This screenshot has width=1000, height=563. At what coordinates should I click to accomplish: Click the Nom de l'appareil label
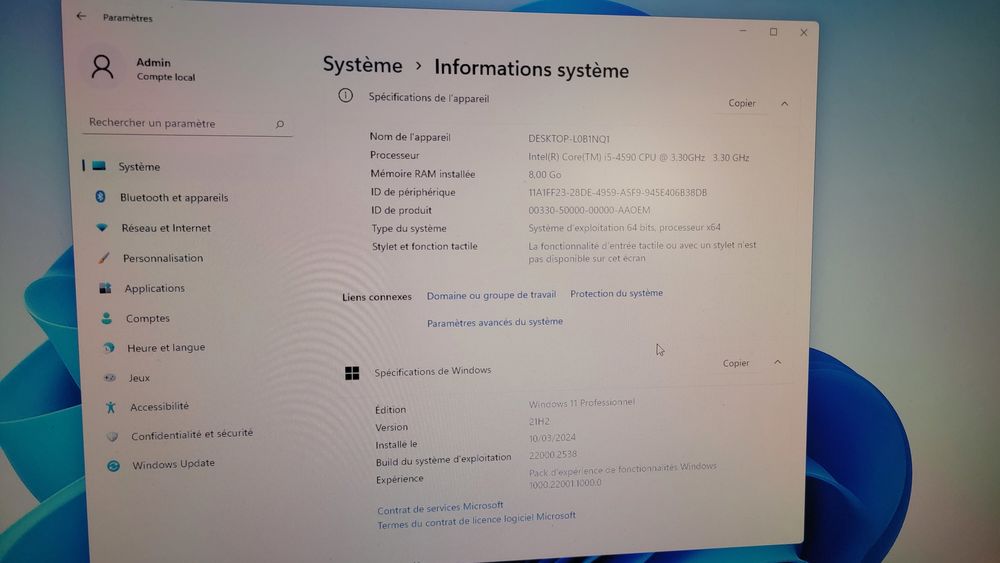point(410,137)
